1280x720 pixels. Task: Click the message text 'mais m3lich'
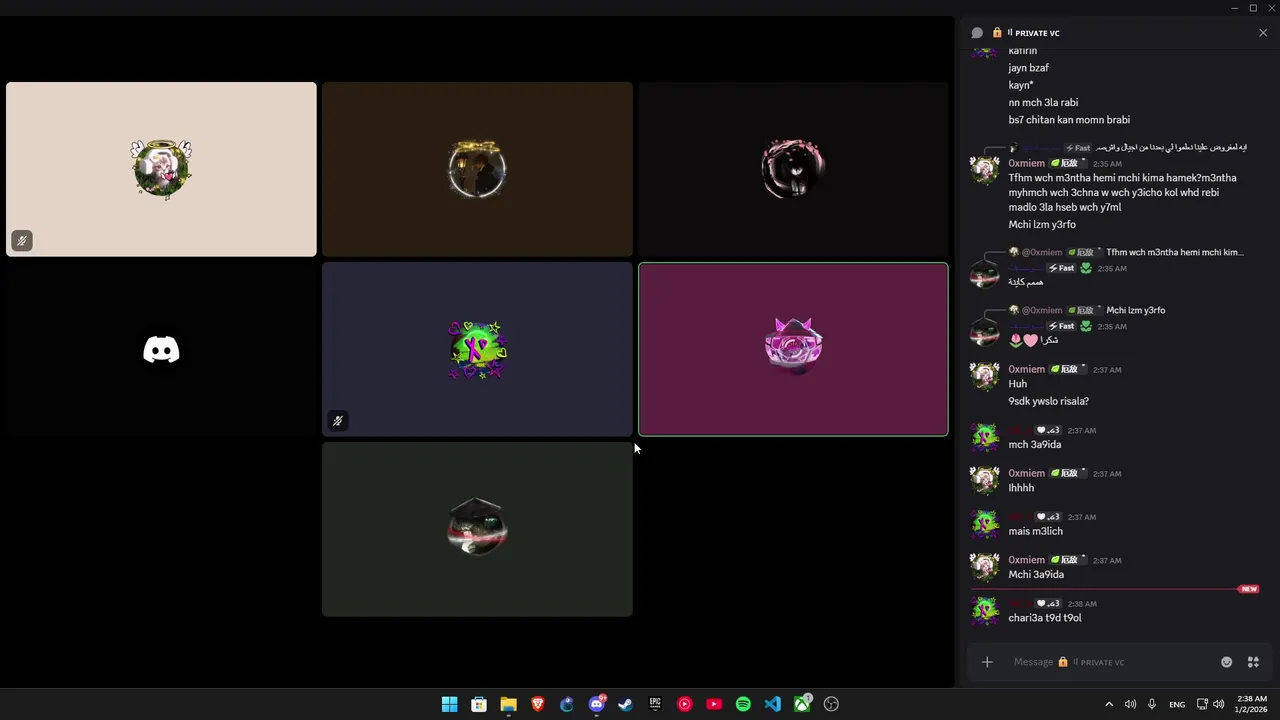1035,531
